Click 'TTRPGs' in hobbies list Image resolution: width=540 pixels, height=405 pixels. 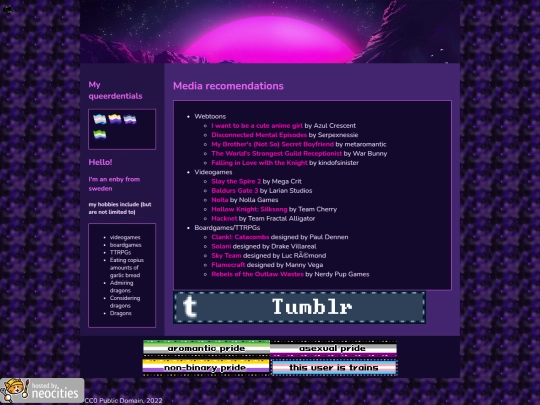coord(120,252)
